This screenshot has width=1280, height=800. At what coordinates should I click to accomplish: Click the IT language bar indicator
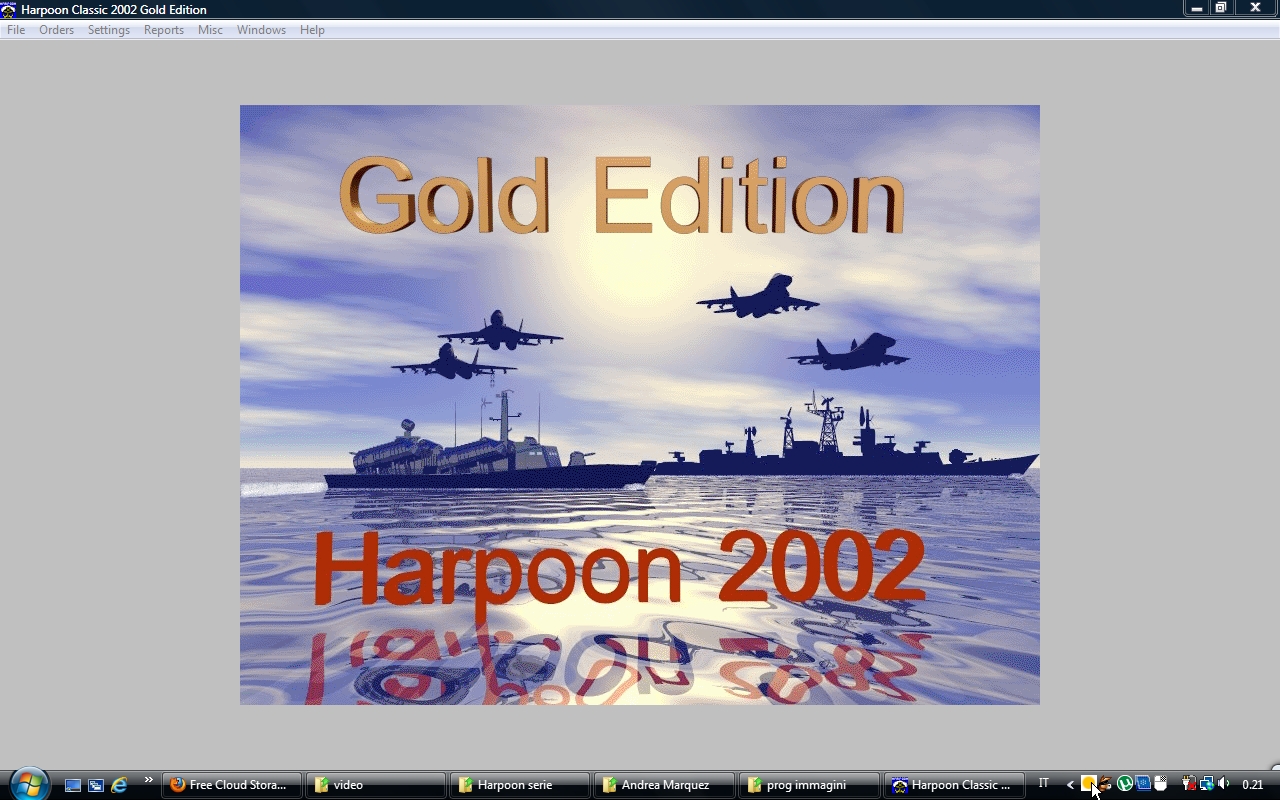[x=1044, y=784]
